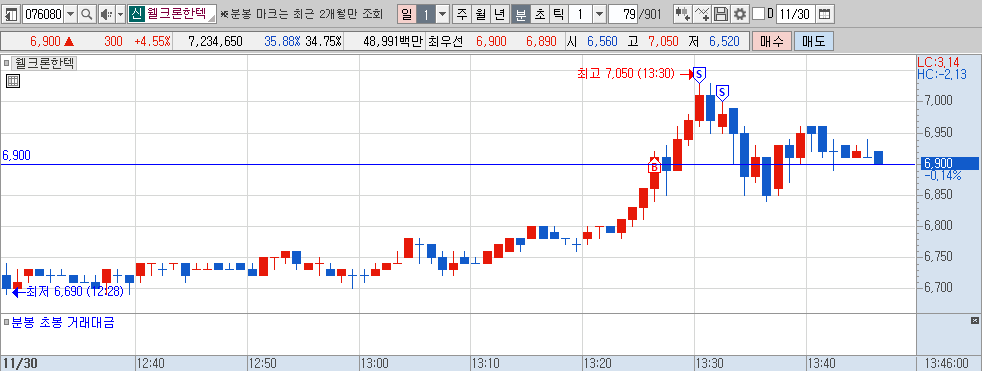Switch to 월 monthly chart
This screenshot has height=371, width=982.
480,13
